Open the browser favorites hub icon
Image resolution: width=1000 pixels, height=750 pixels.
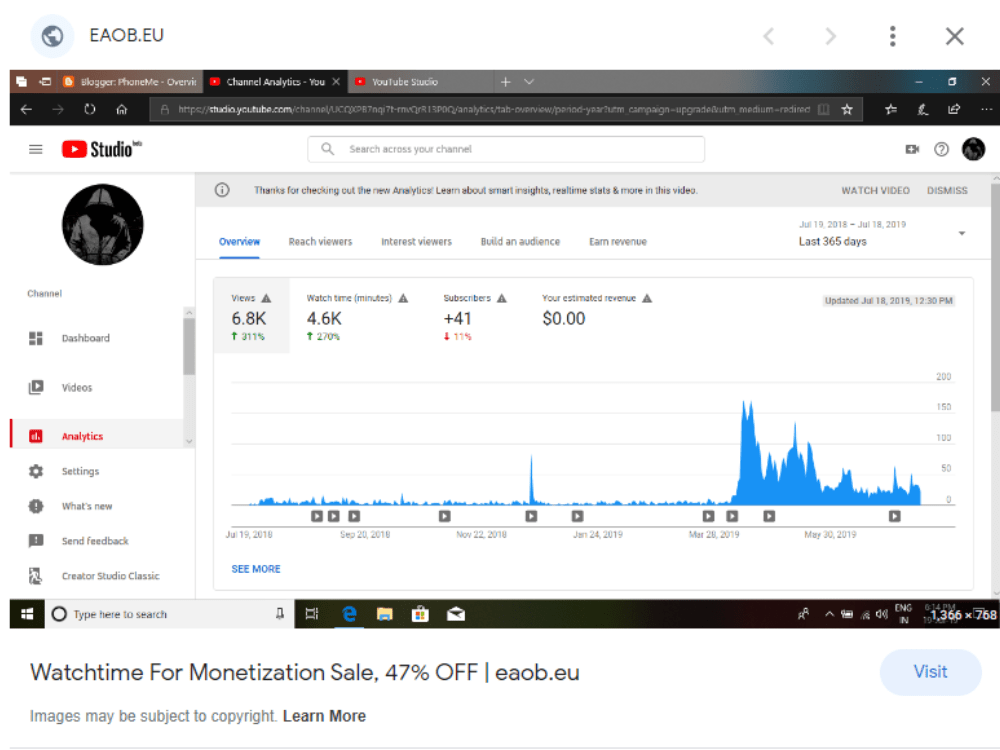(891, 109)
